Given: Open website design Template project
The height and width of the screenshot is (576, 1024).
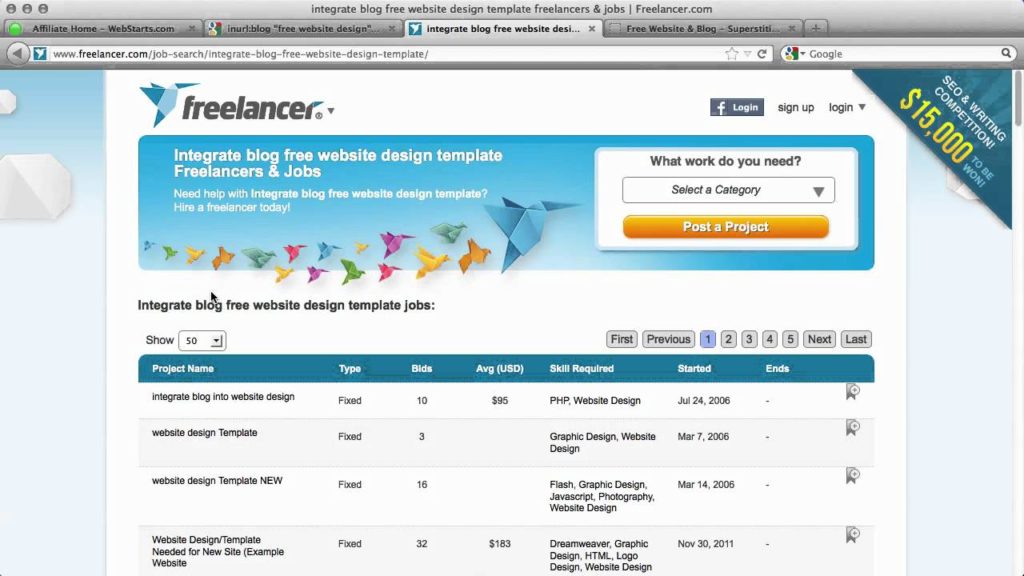Looking at the screenshot, I should click(x=204, y=432).
